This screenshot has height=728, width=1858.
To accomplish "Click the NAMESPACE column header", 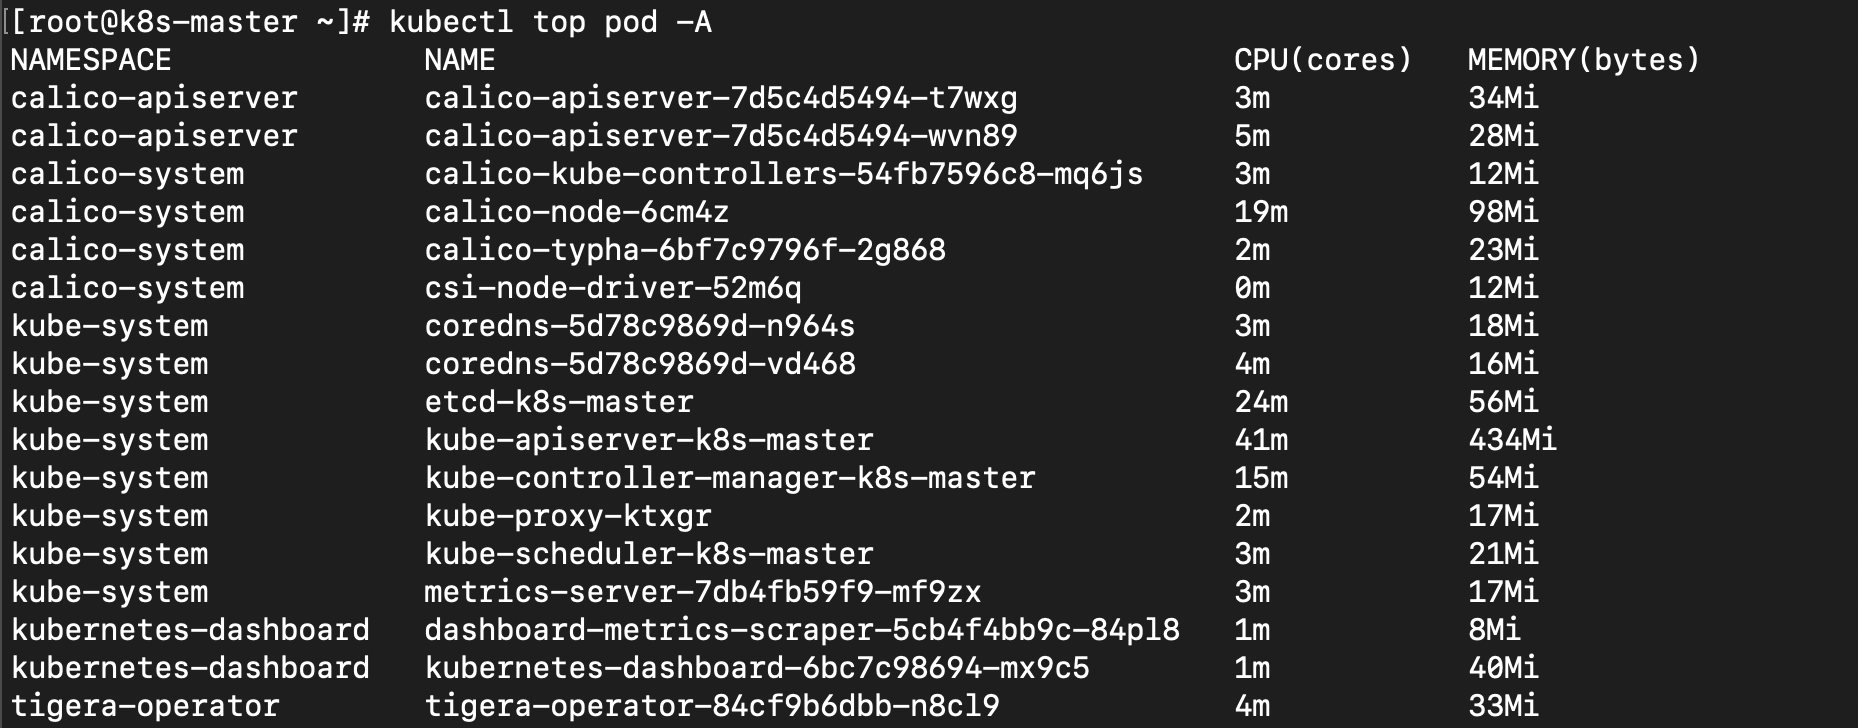I will (x=91, y=60).
